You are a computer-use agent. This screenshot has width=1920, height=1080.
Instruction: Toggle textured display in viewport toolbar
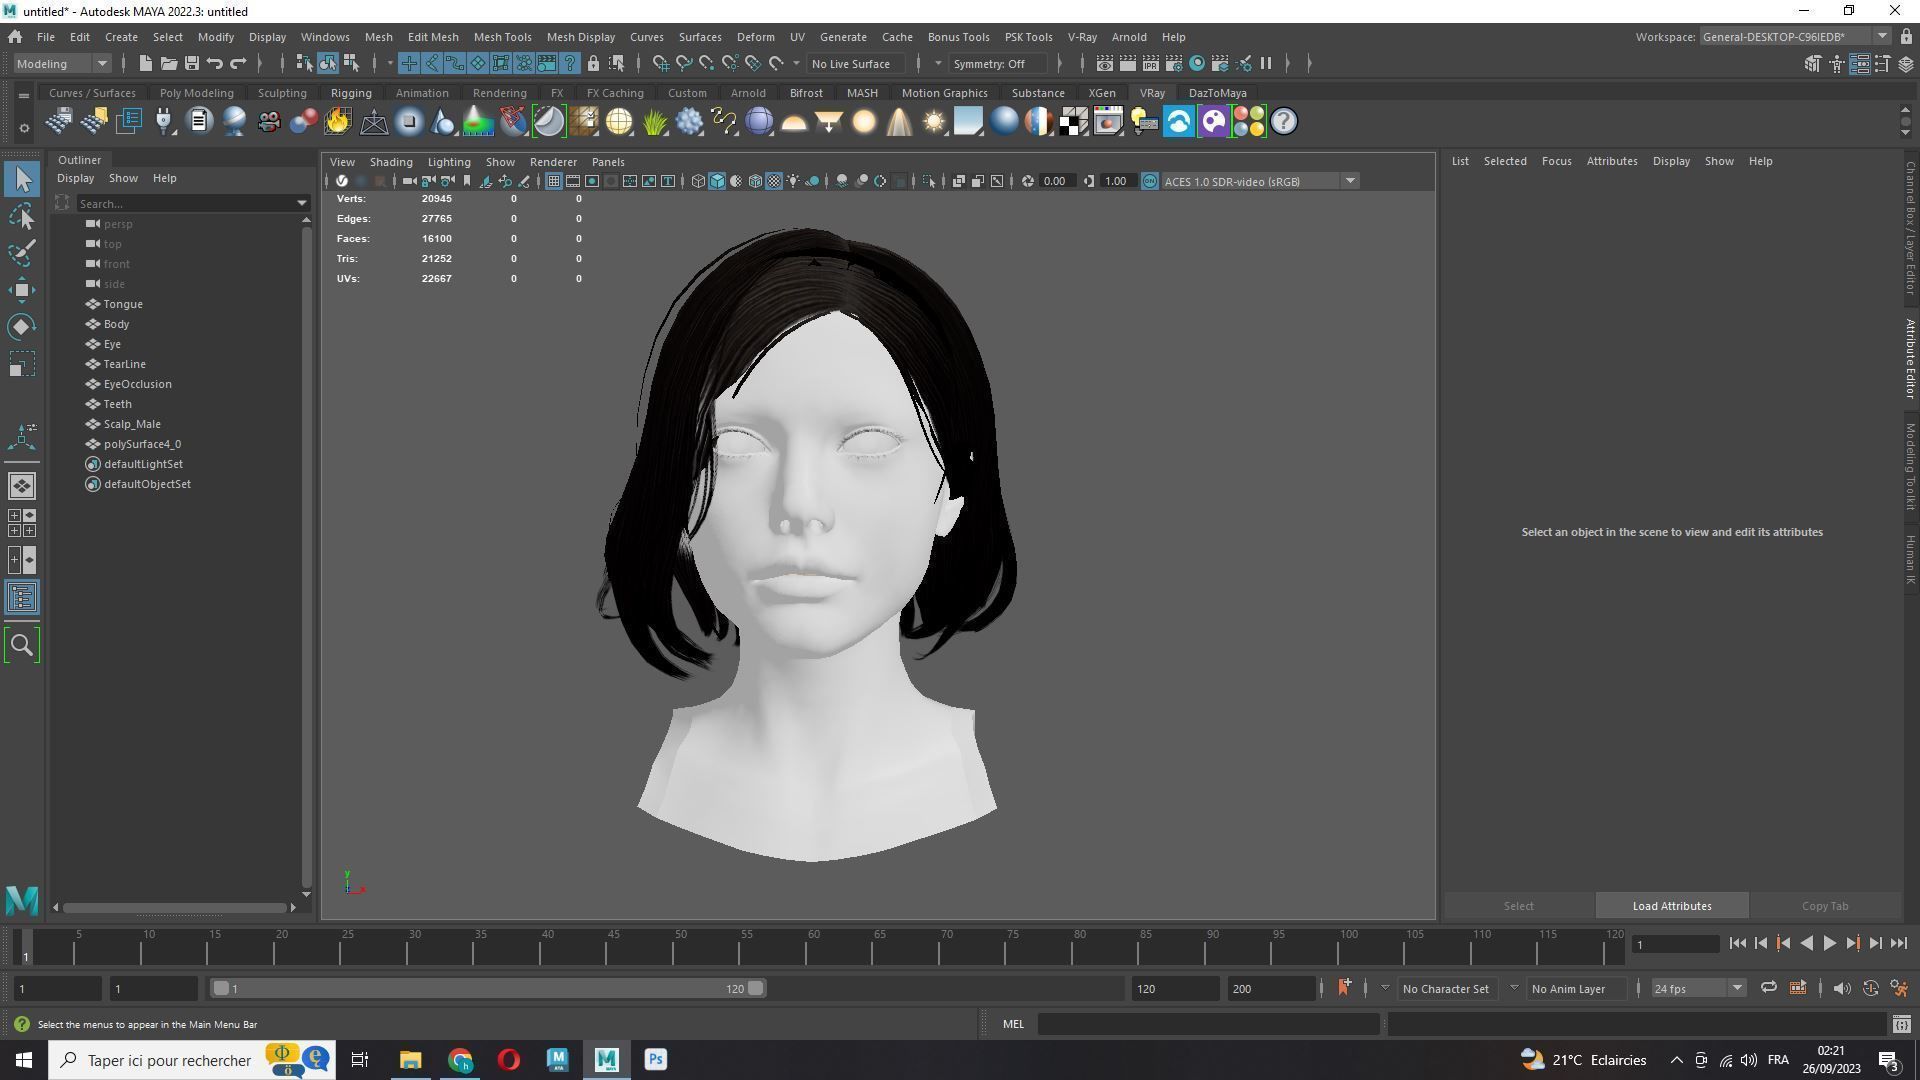(x=774, y=181)
